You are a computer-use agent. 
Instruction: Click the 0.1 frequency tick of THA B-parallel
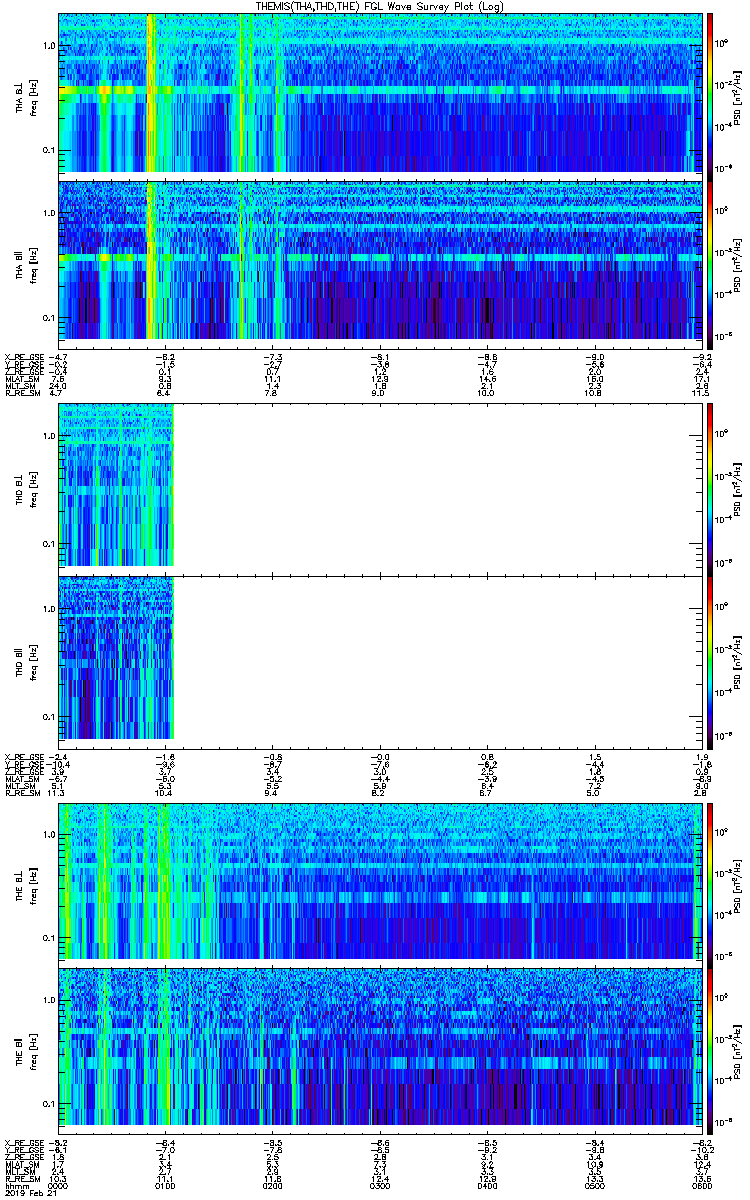(x=49, y=318)
